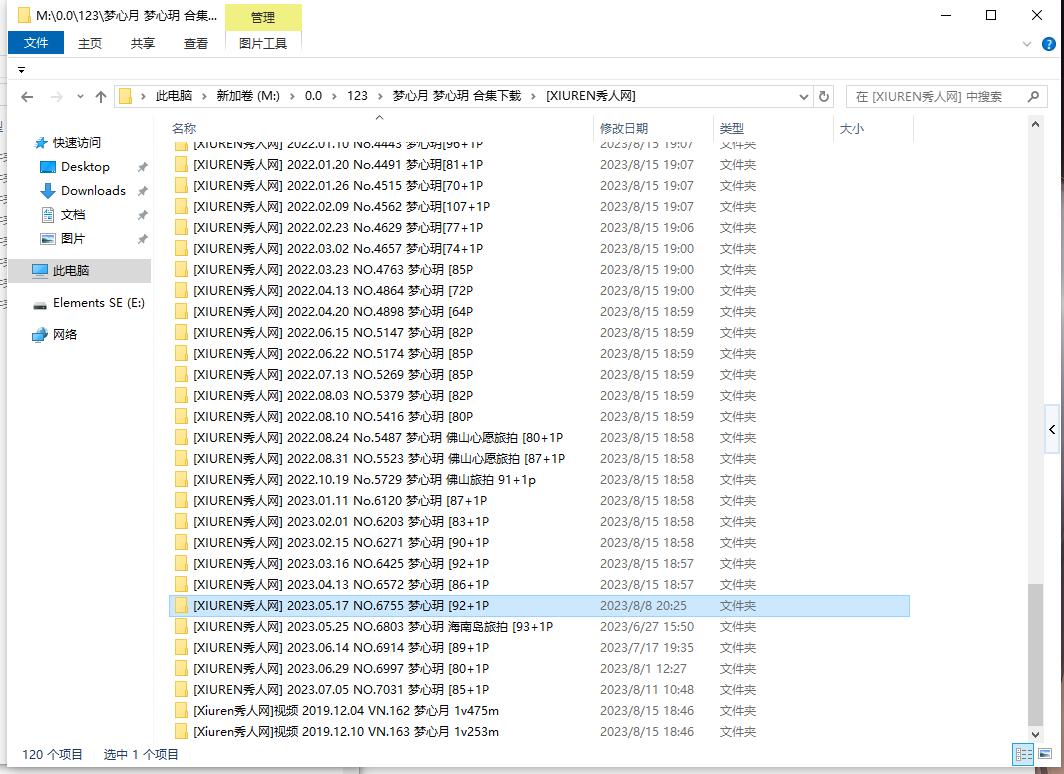Click the Back navigation arrow

tap(27, 97)
